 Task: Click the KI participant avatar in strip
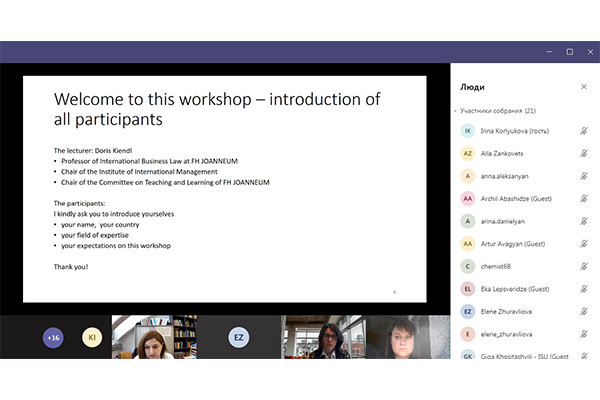(x=92, y=338)
